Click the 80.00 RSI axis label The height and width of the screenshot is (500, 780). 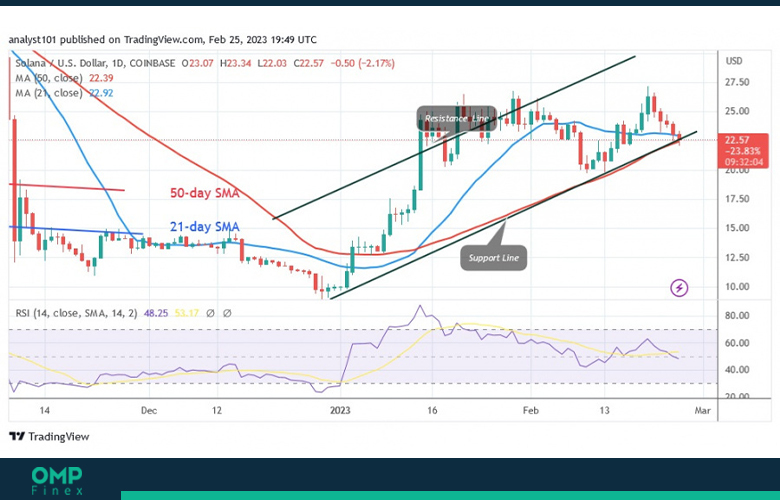point(737,315)
